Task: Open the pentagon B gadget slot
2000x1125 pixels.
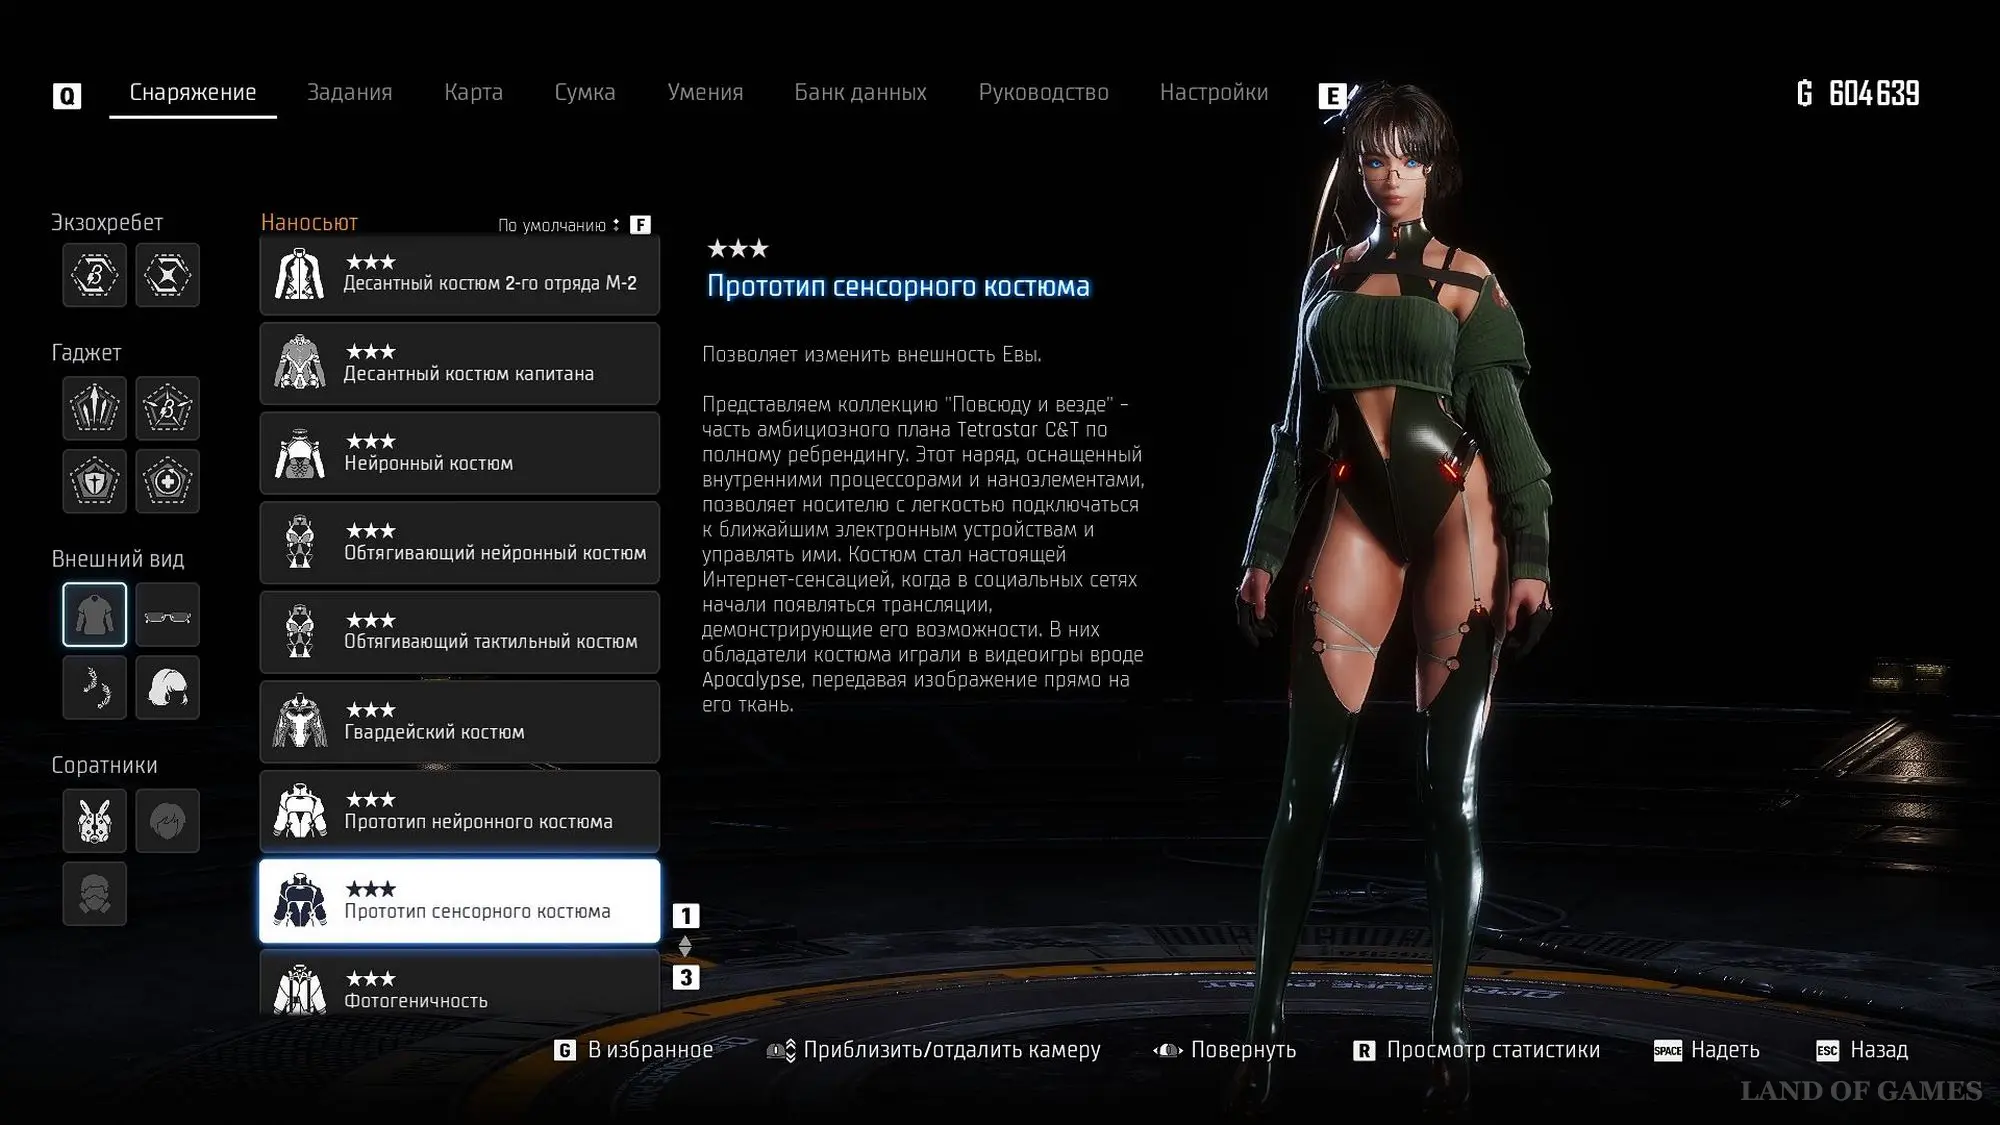Action: coord(167,408)
